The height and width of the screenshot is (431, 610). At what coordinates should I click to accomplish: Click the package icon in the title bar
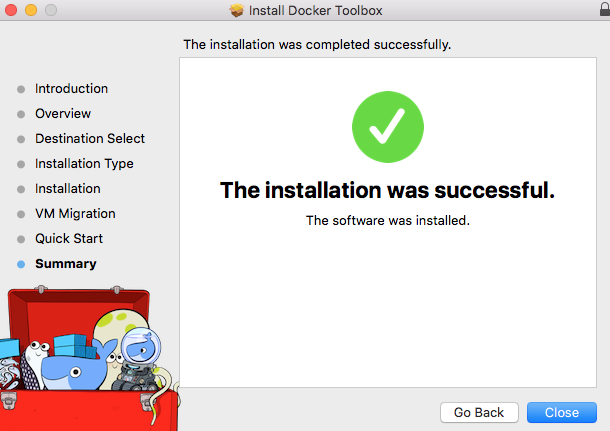pos(237,11)
